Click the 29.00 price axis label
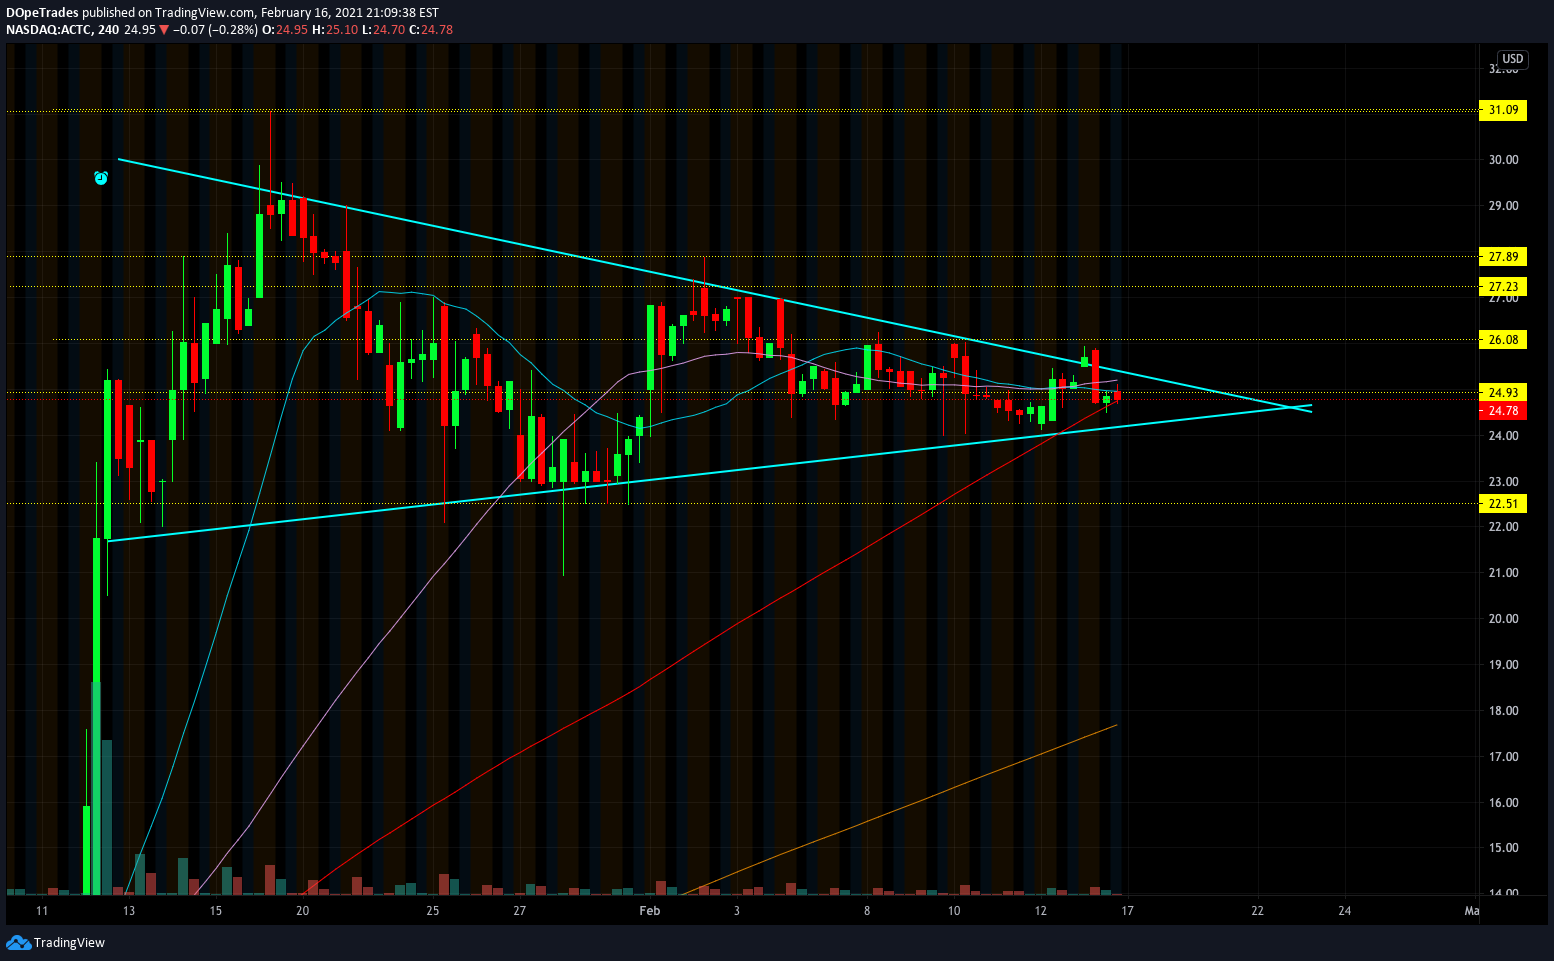The width and height of the screenshot is (1554, 961). coord(1503,206)
